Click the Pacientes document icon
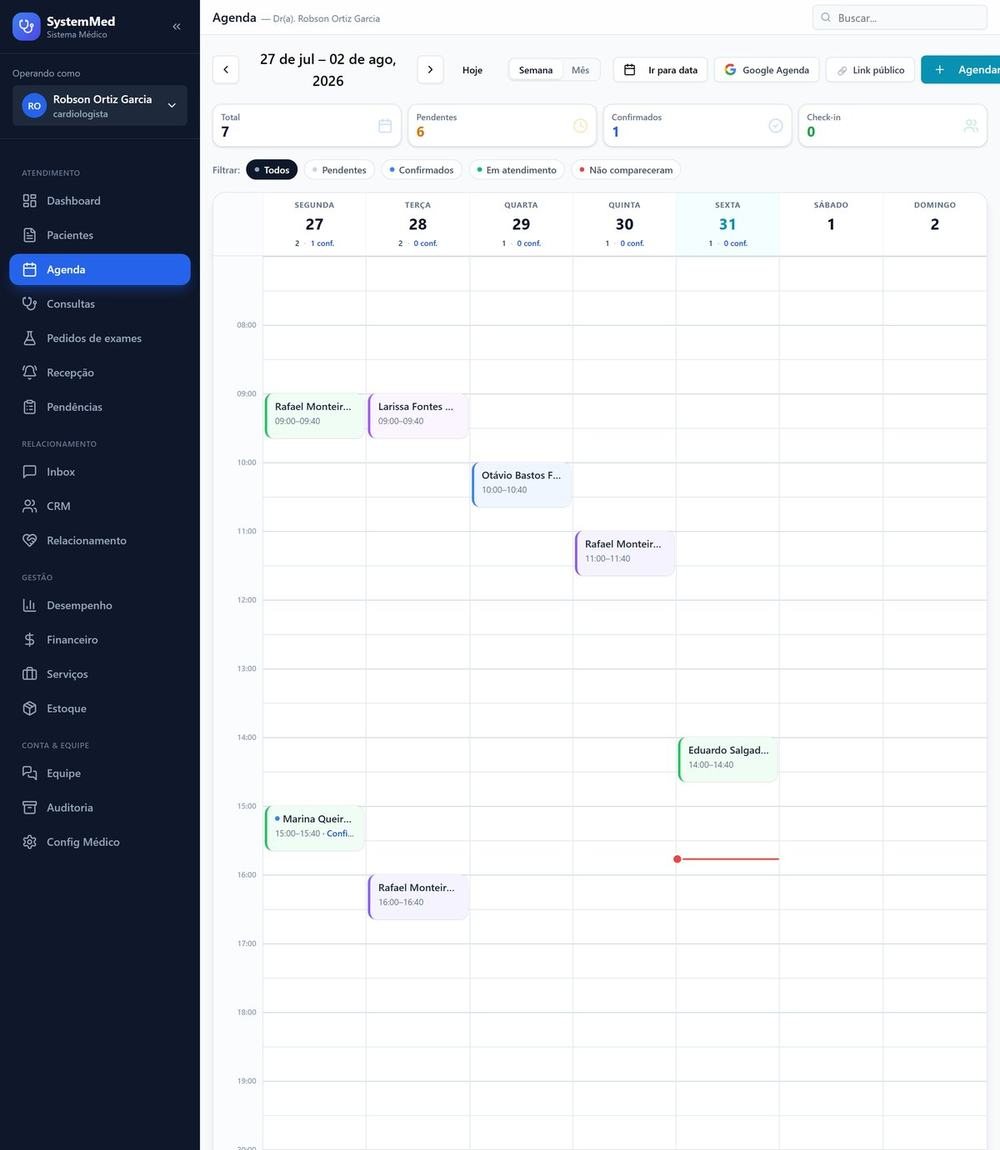The height and width of the screenshot is (1150, 1000). pyautogui.click(x=29, y=235)
